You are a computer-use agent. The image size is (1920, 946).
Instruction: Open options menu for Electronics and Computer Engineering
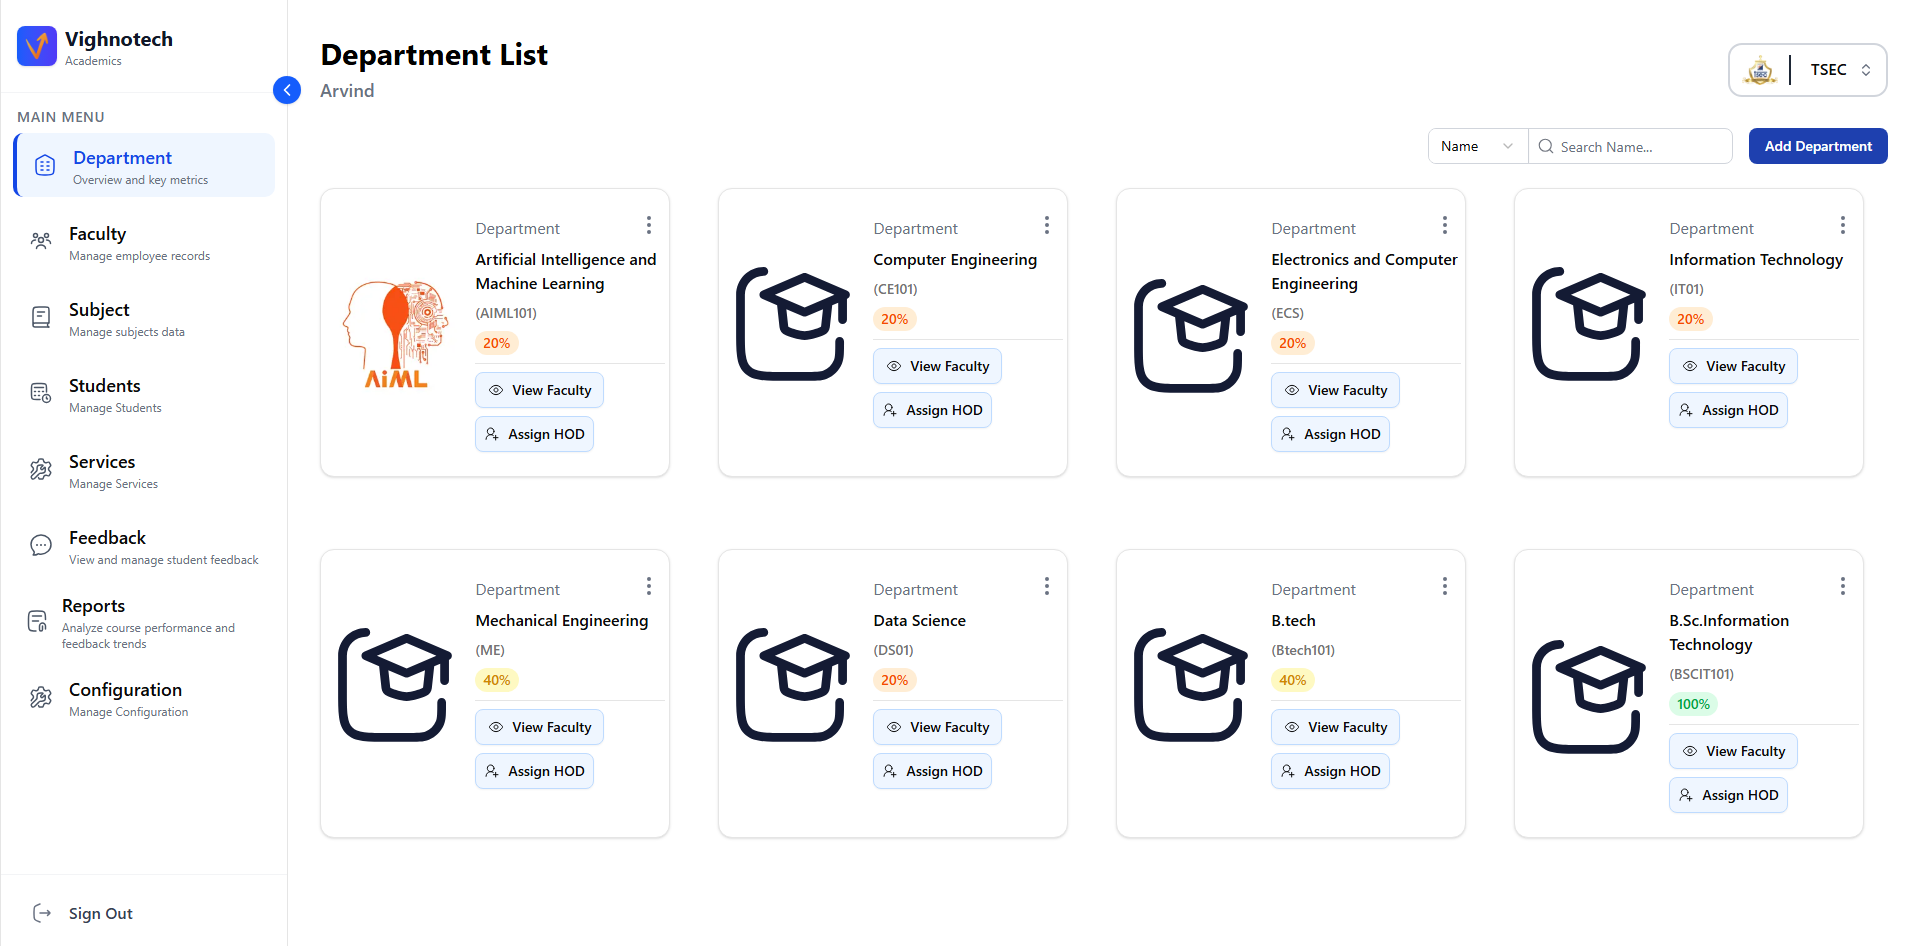1444,226
